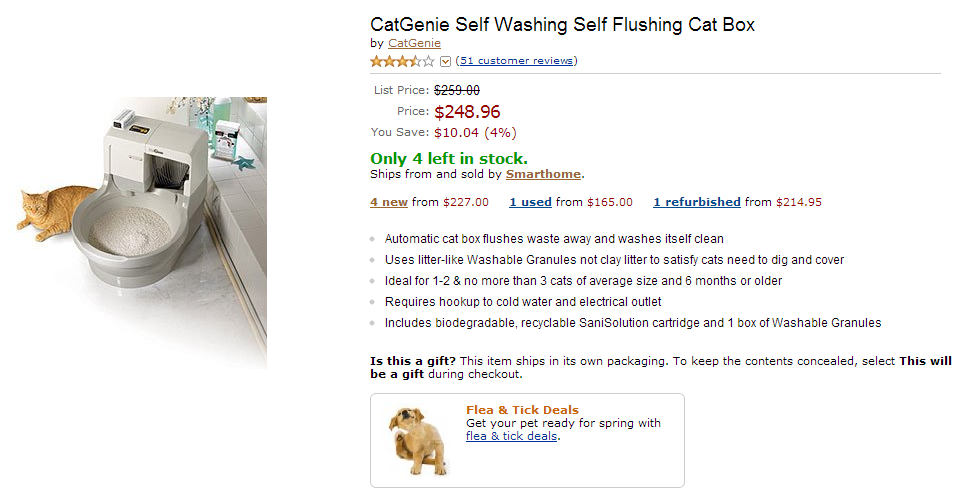Screen dimensions: 965x498
Task: Click the crossed-out $259.00 list price
Action: (x=456, y=90)
